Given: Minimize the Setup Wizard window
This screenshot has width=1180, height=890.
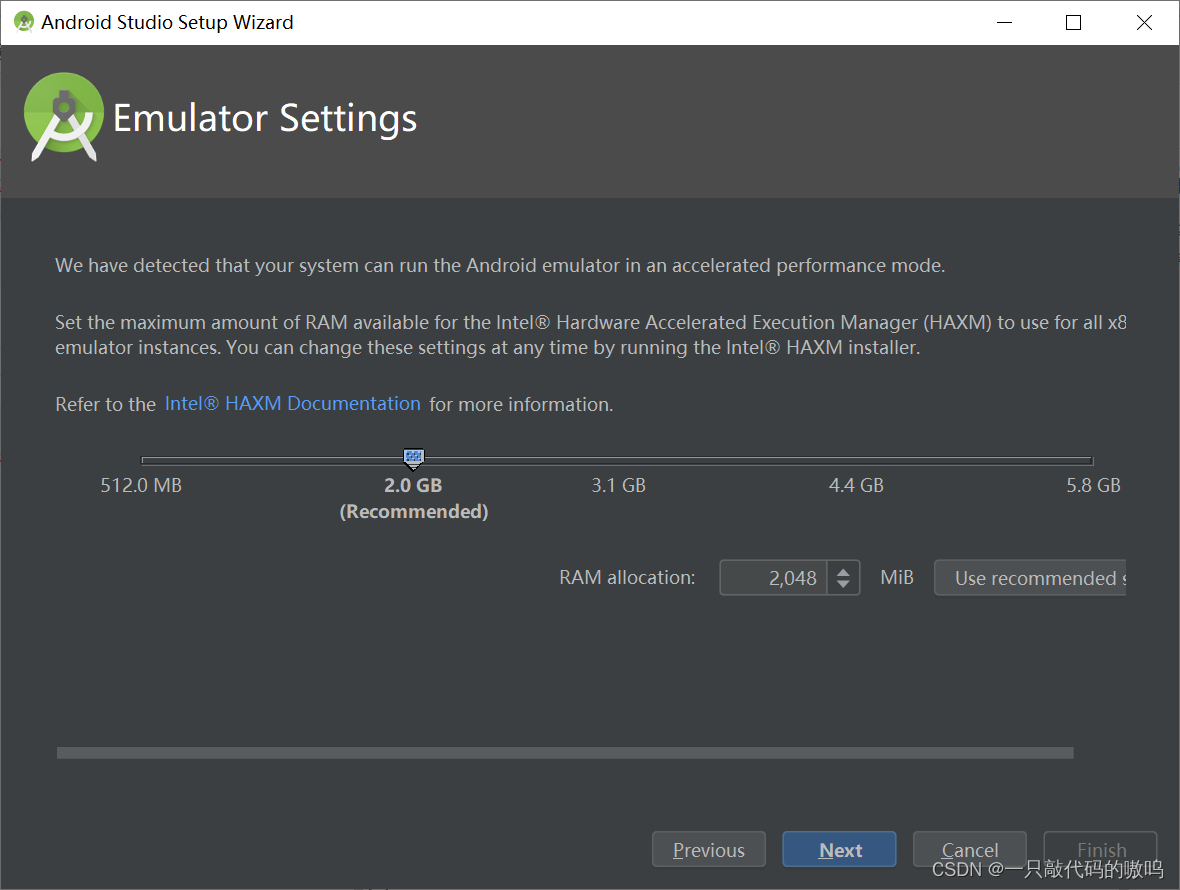Looking at the screenshot, I should click(1004, 23).
